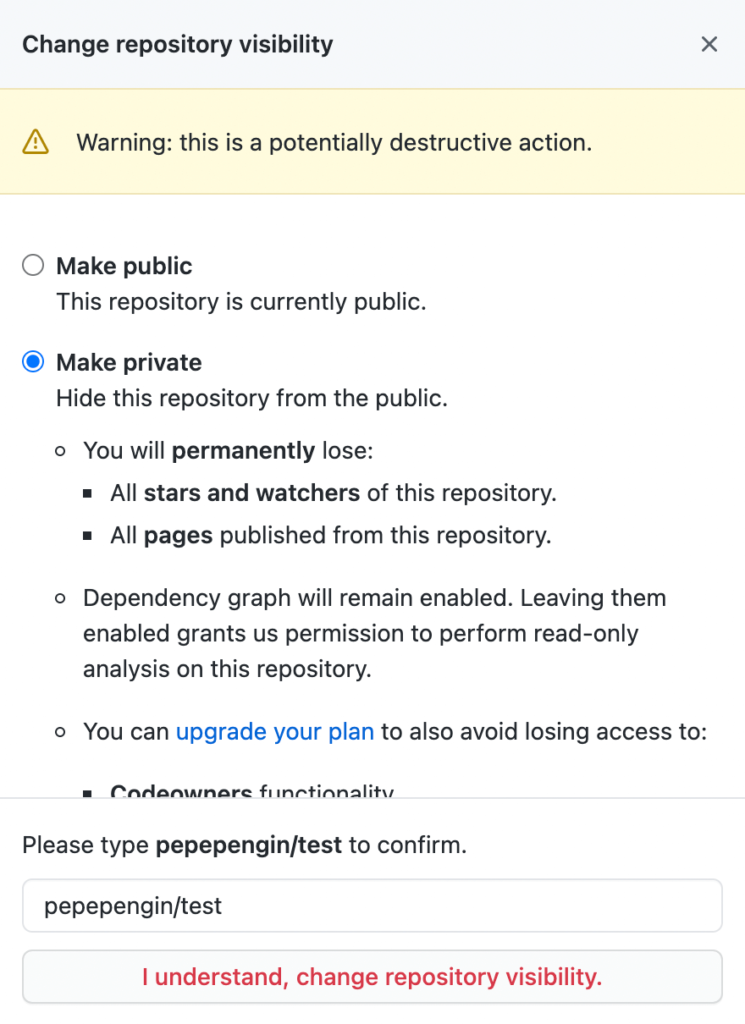Click the You will permanently lose line

coord(228,451)
